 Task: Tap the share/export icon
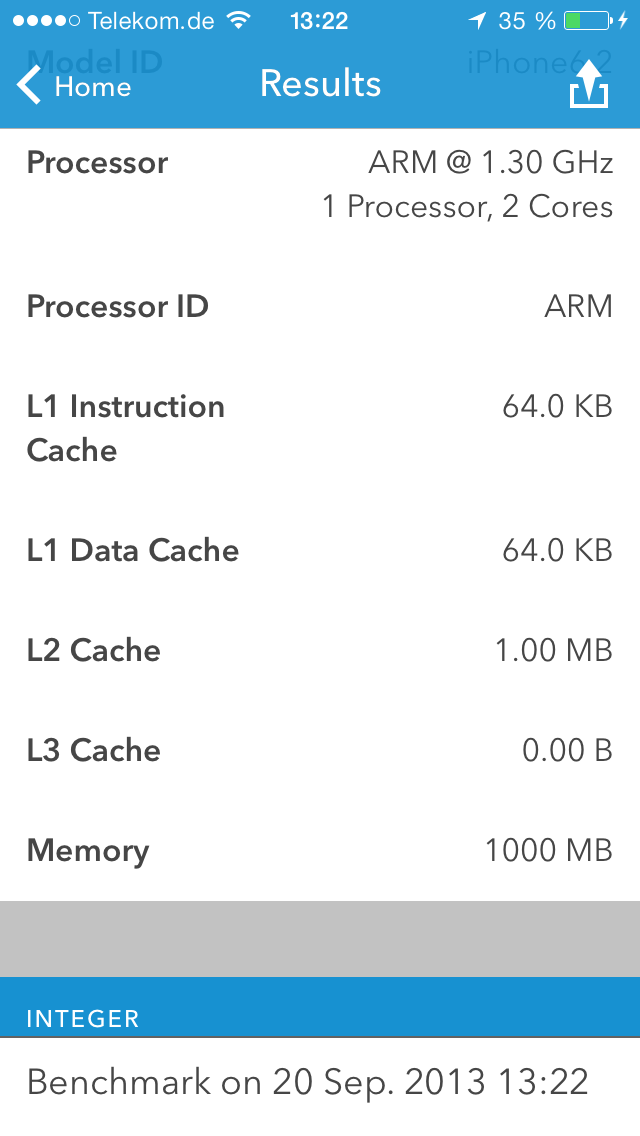click(589, 84)
